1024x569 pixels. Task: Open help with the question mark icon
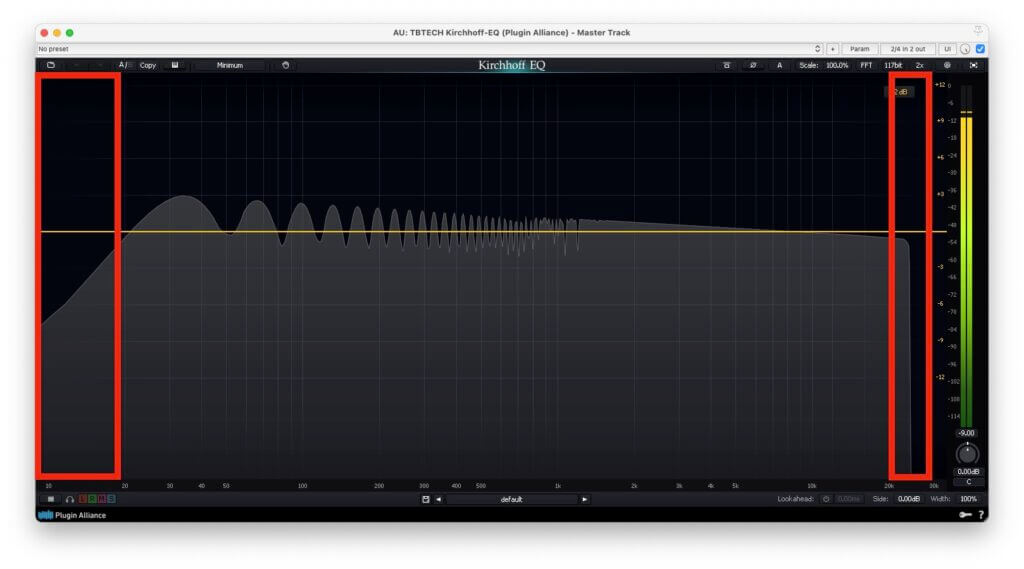pos(981,515)
